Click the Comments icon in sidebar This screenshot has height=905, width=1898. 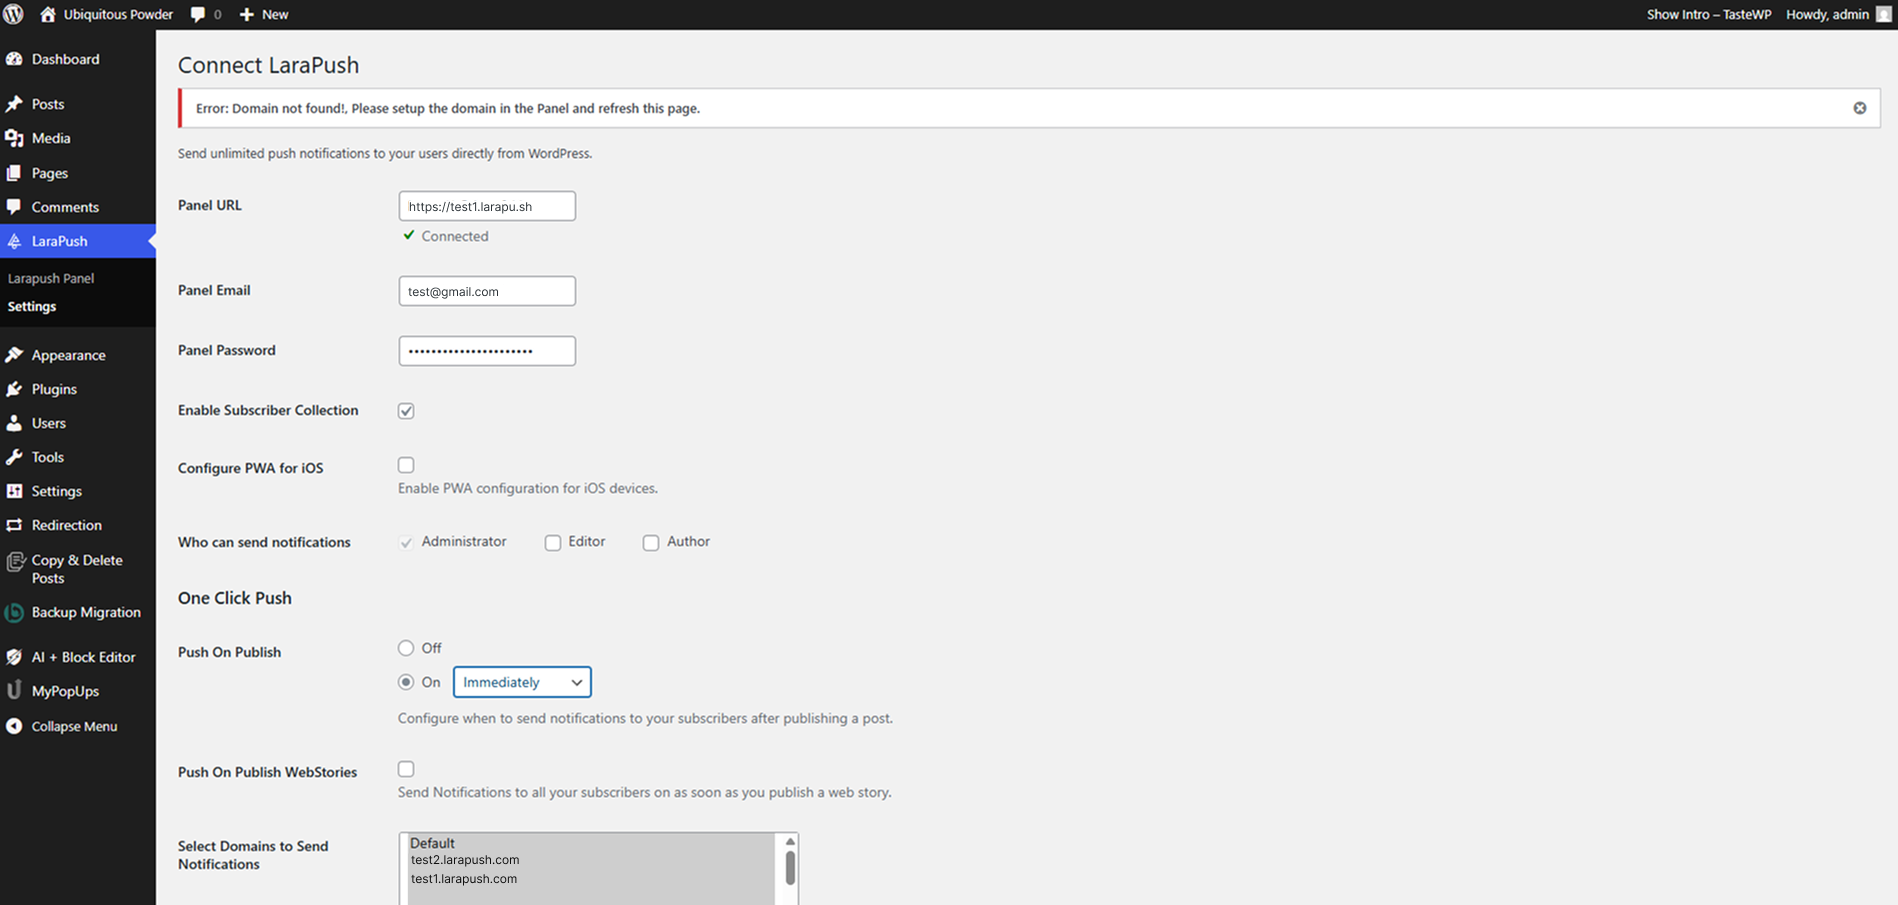[14, 207]
